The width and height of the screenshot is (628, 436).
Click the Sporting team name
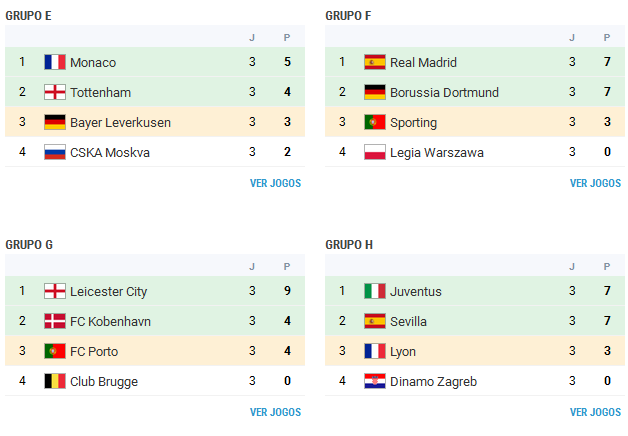click(413, 122)
